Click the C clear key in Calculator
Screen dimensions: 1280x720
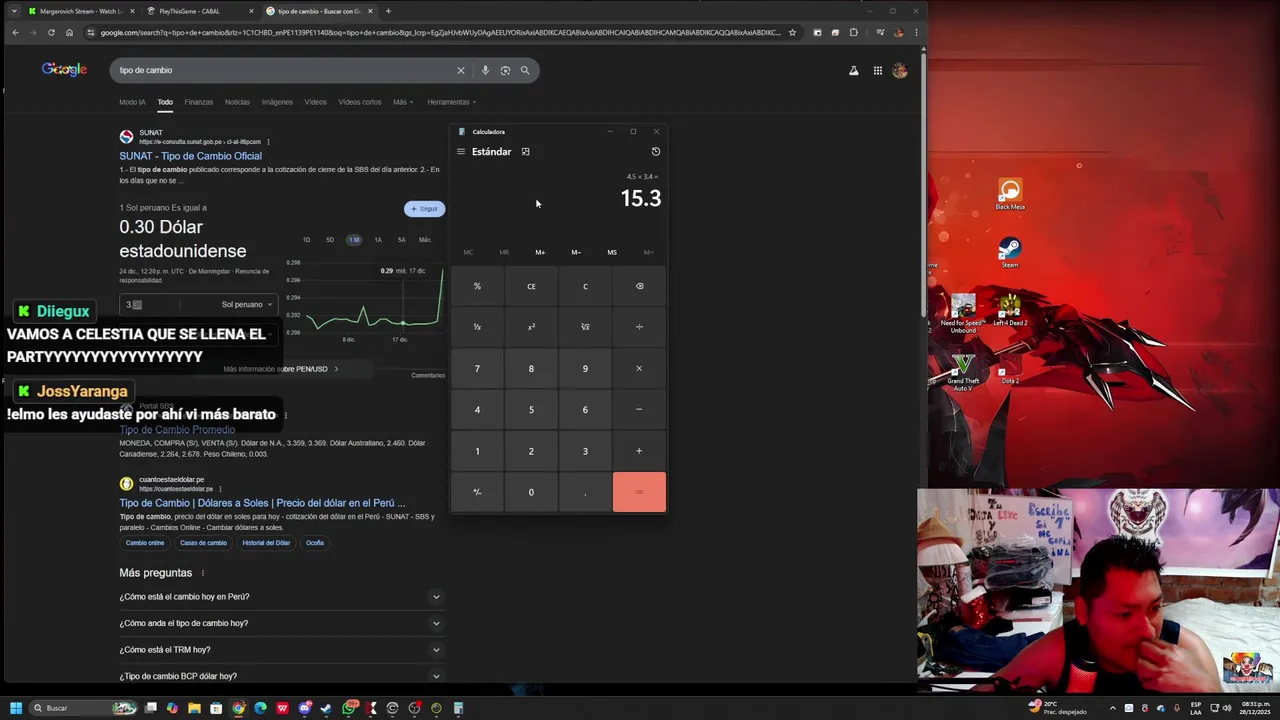tap(585, 286)
